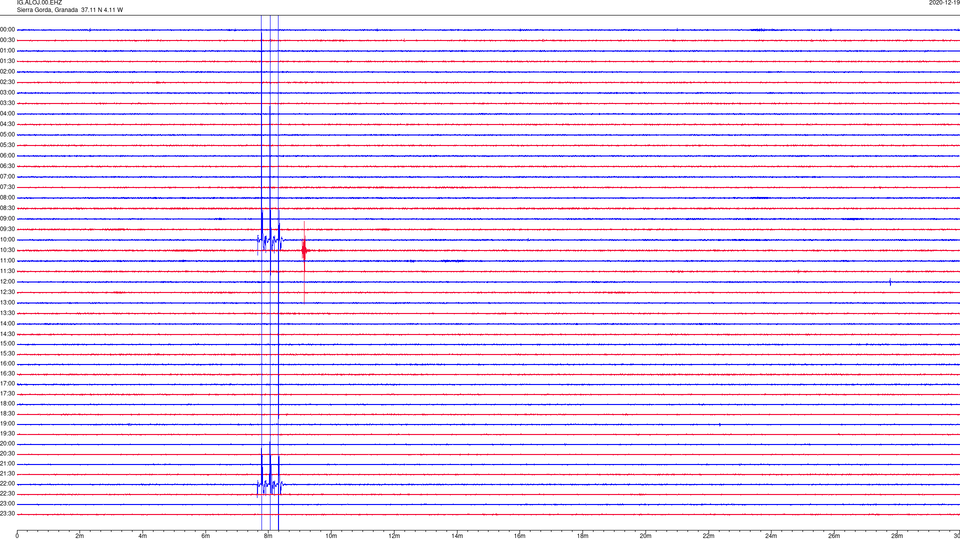
Task: Select the 00:30 time label
Action: [x=7, y=40]
